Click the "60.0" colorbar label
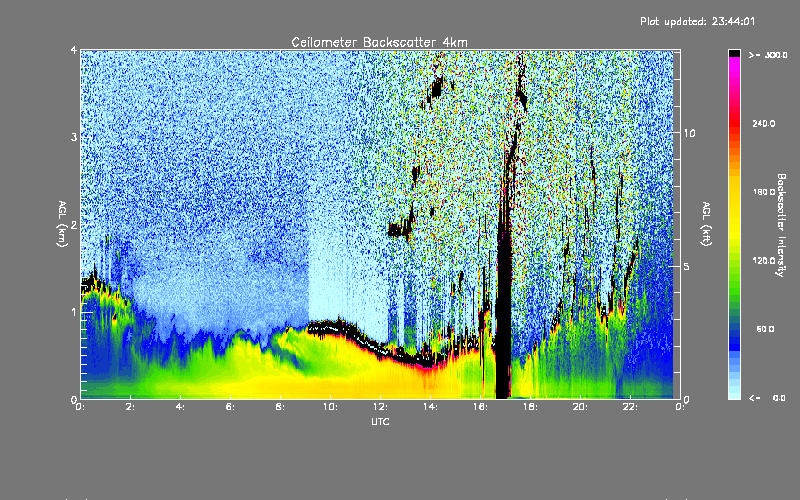This screenshot has height=500, width=800. pos(765,330)
